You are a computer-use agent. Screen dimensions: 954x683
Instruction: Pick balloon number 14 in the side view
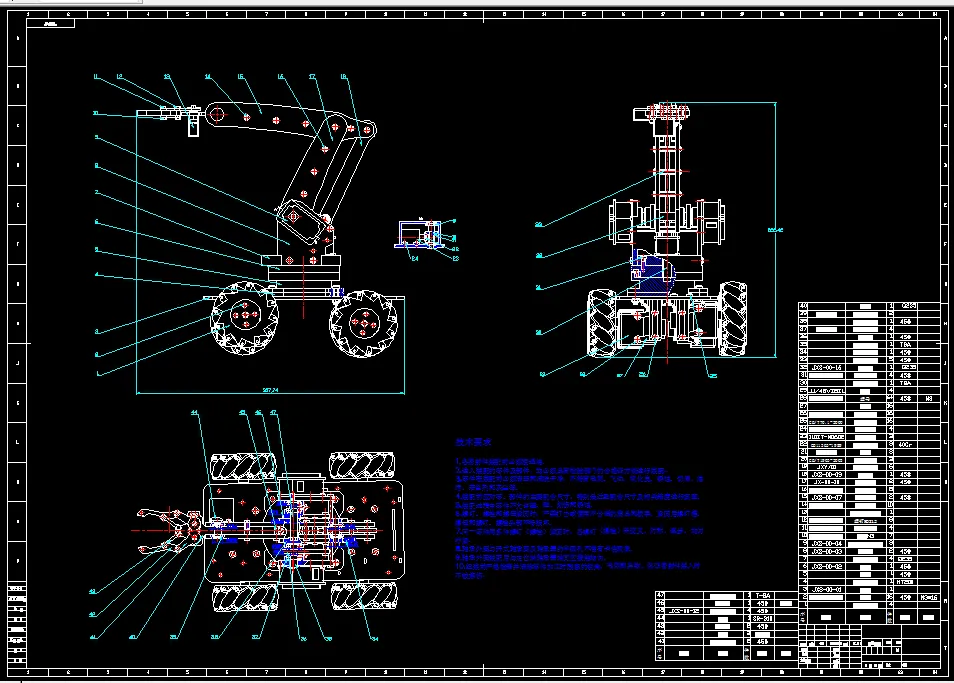(x=208, y=77)
